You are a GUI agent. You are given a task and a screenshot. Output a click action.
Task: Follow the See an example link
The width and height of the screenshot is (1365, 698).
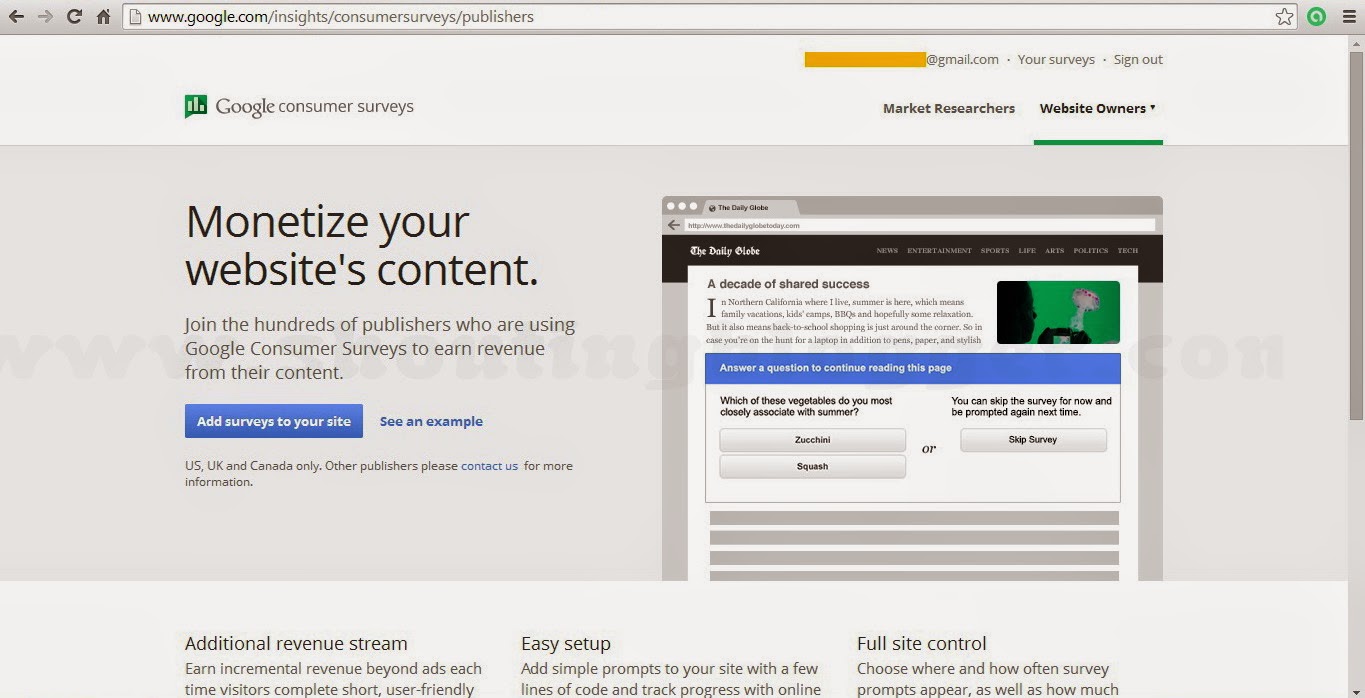point(431,421)
